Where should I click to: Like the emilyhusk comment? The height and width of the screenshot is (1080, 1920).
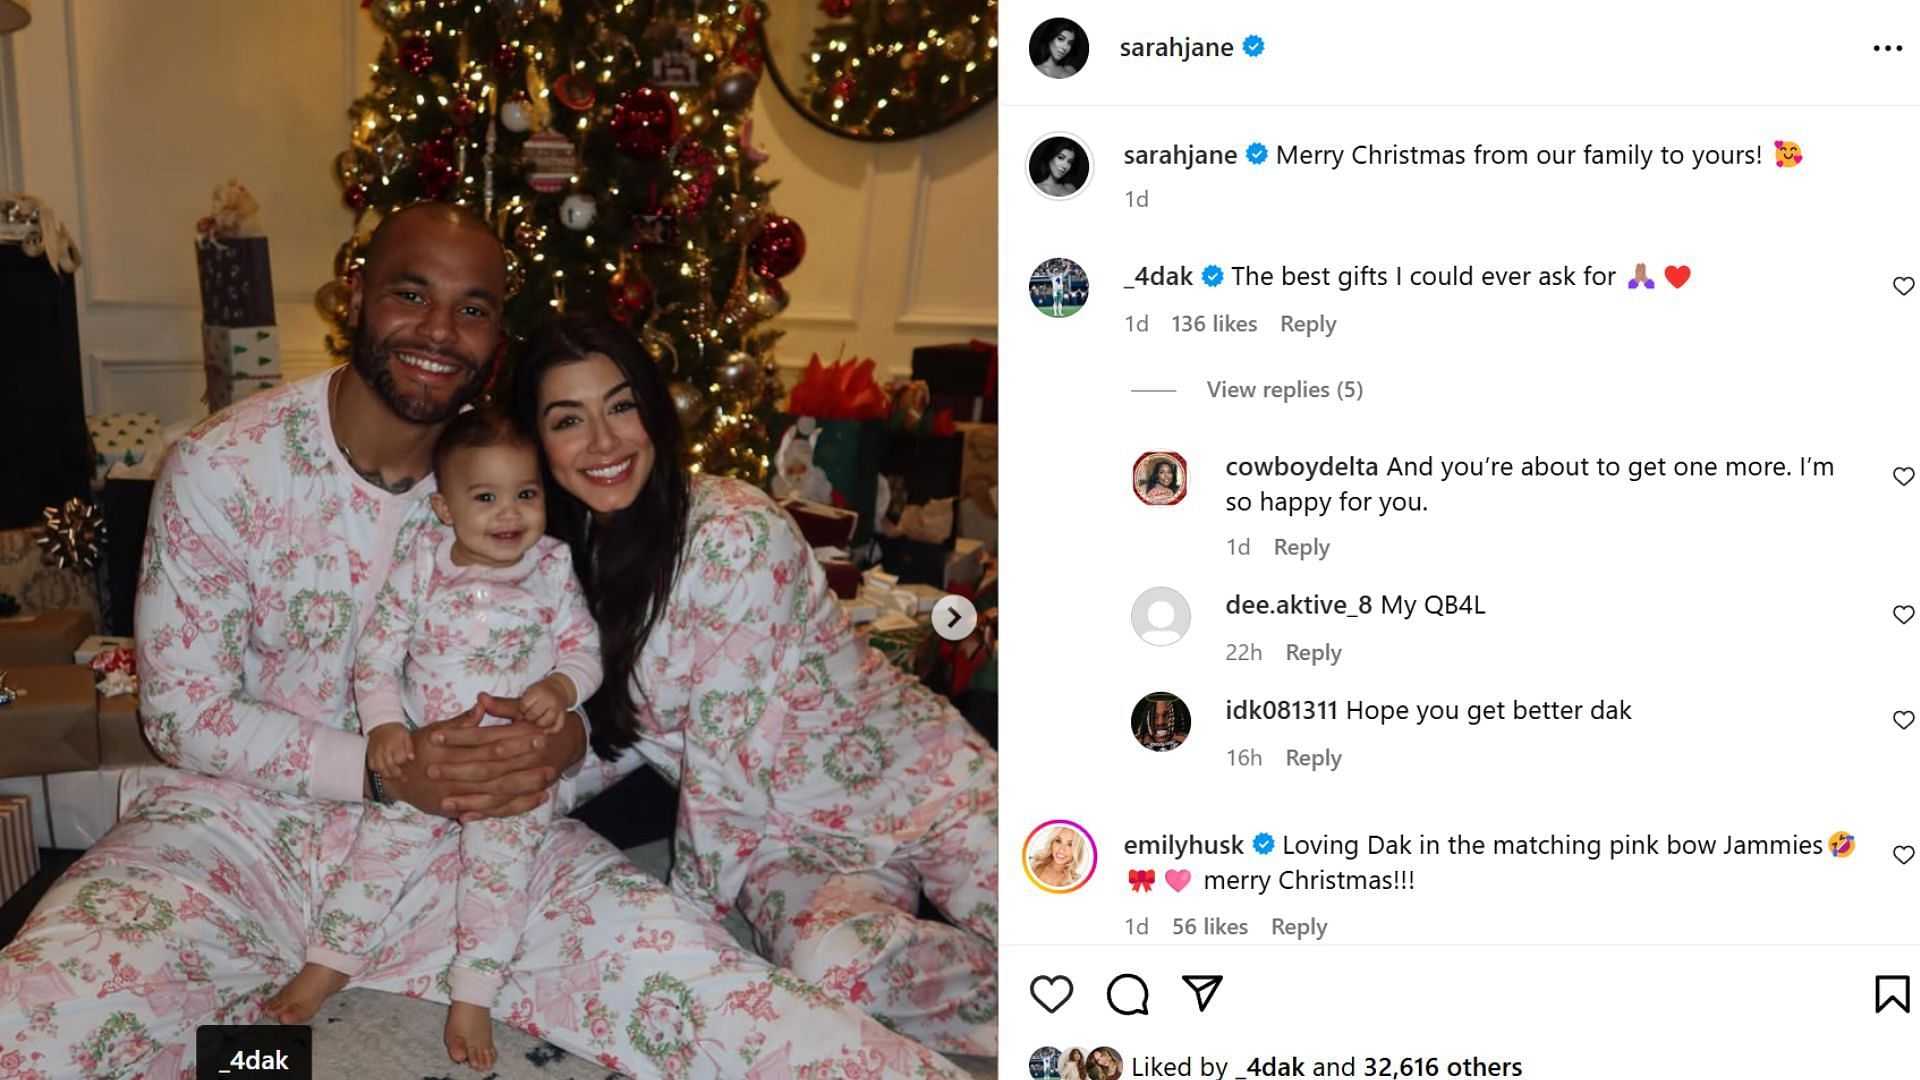(1903, 854)
